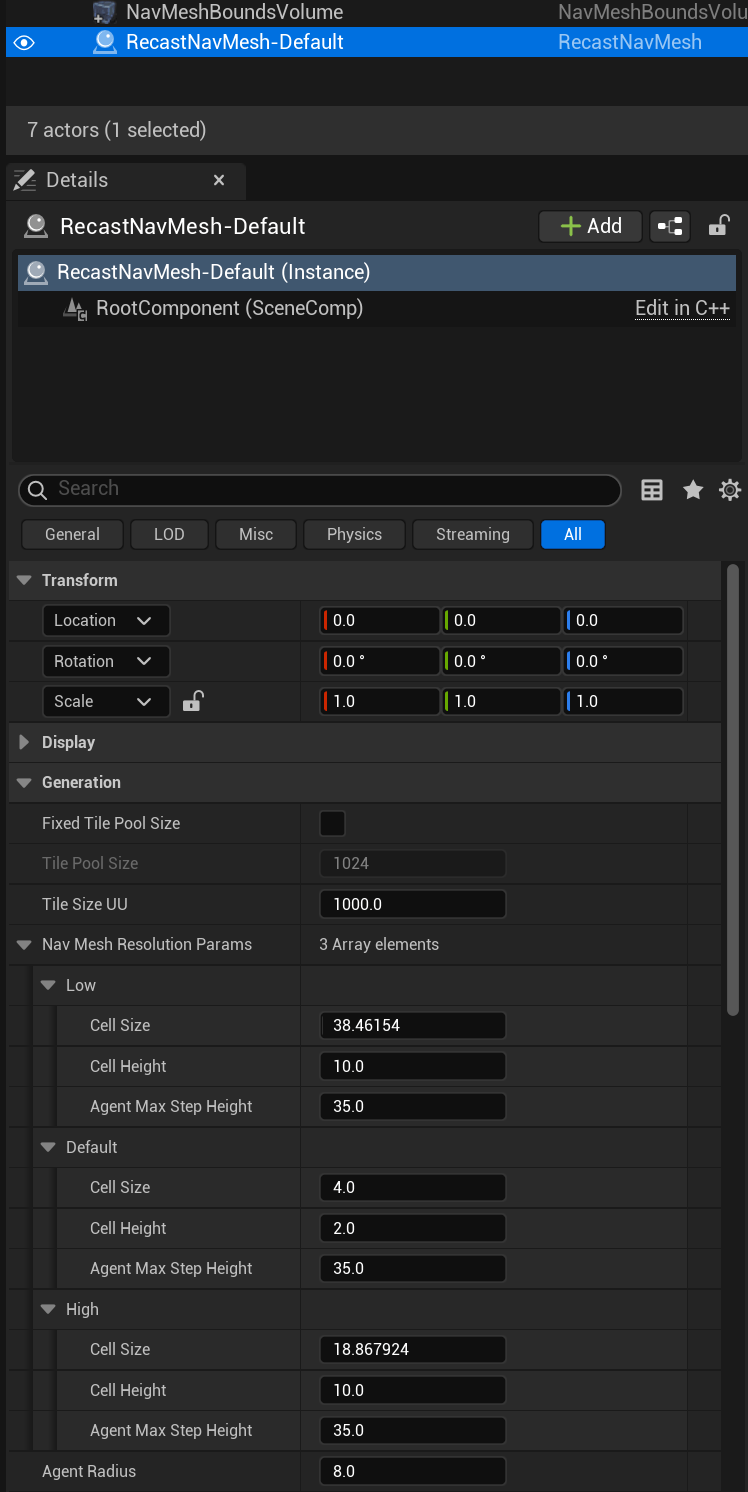This screenshot has width=748, height=1492.
Task: Click the lock icon in Details header
Action: coord(718,226)
